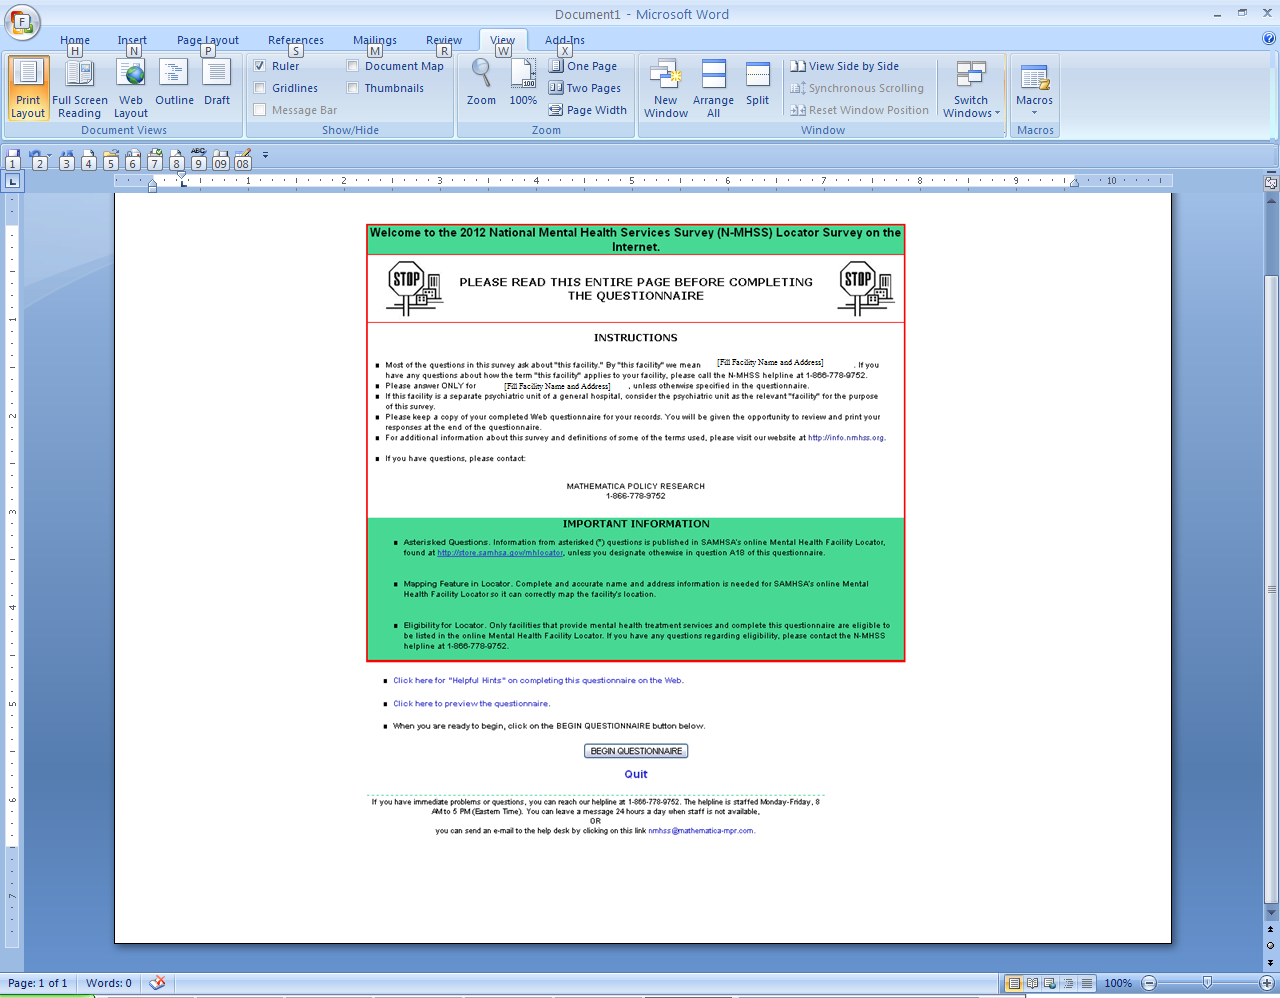Open a New Window
Image resolution: width=1280 pixels, height=998 pixels.
(x=666, y=88)
